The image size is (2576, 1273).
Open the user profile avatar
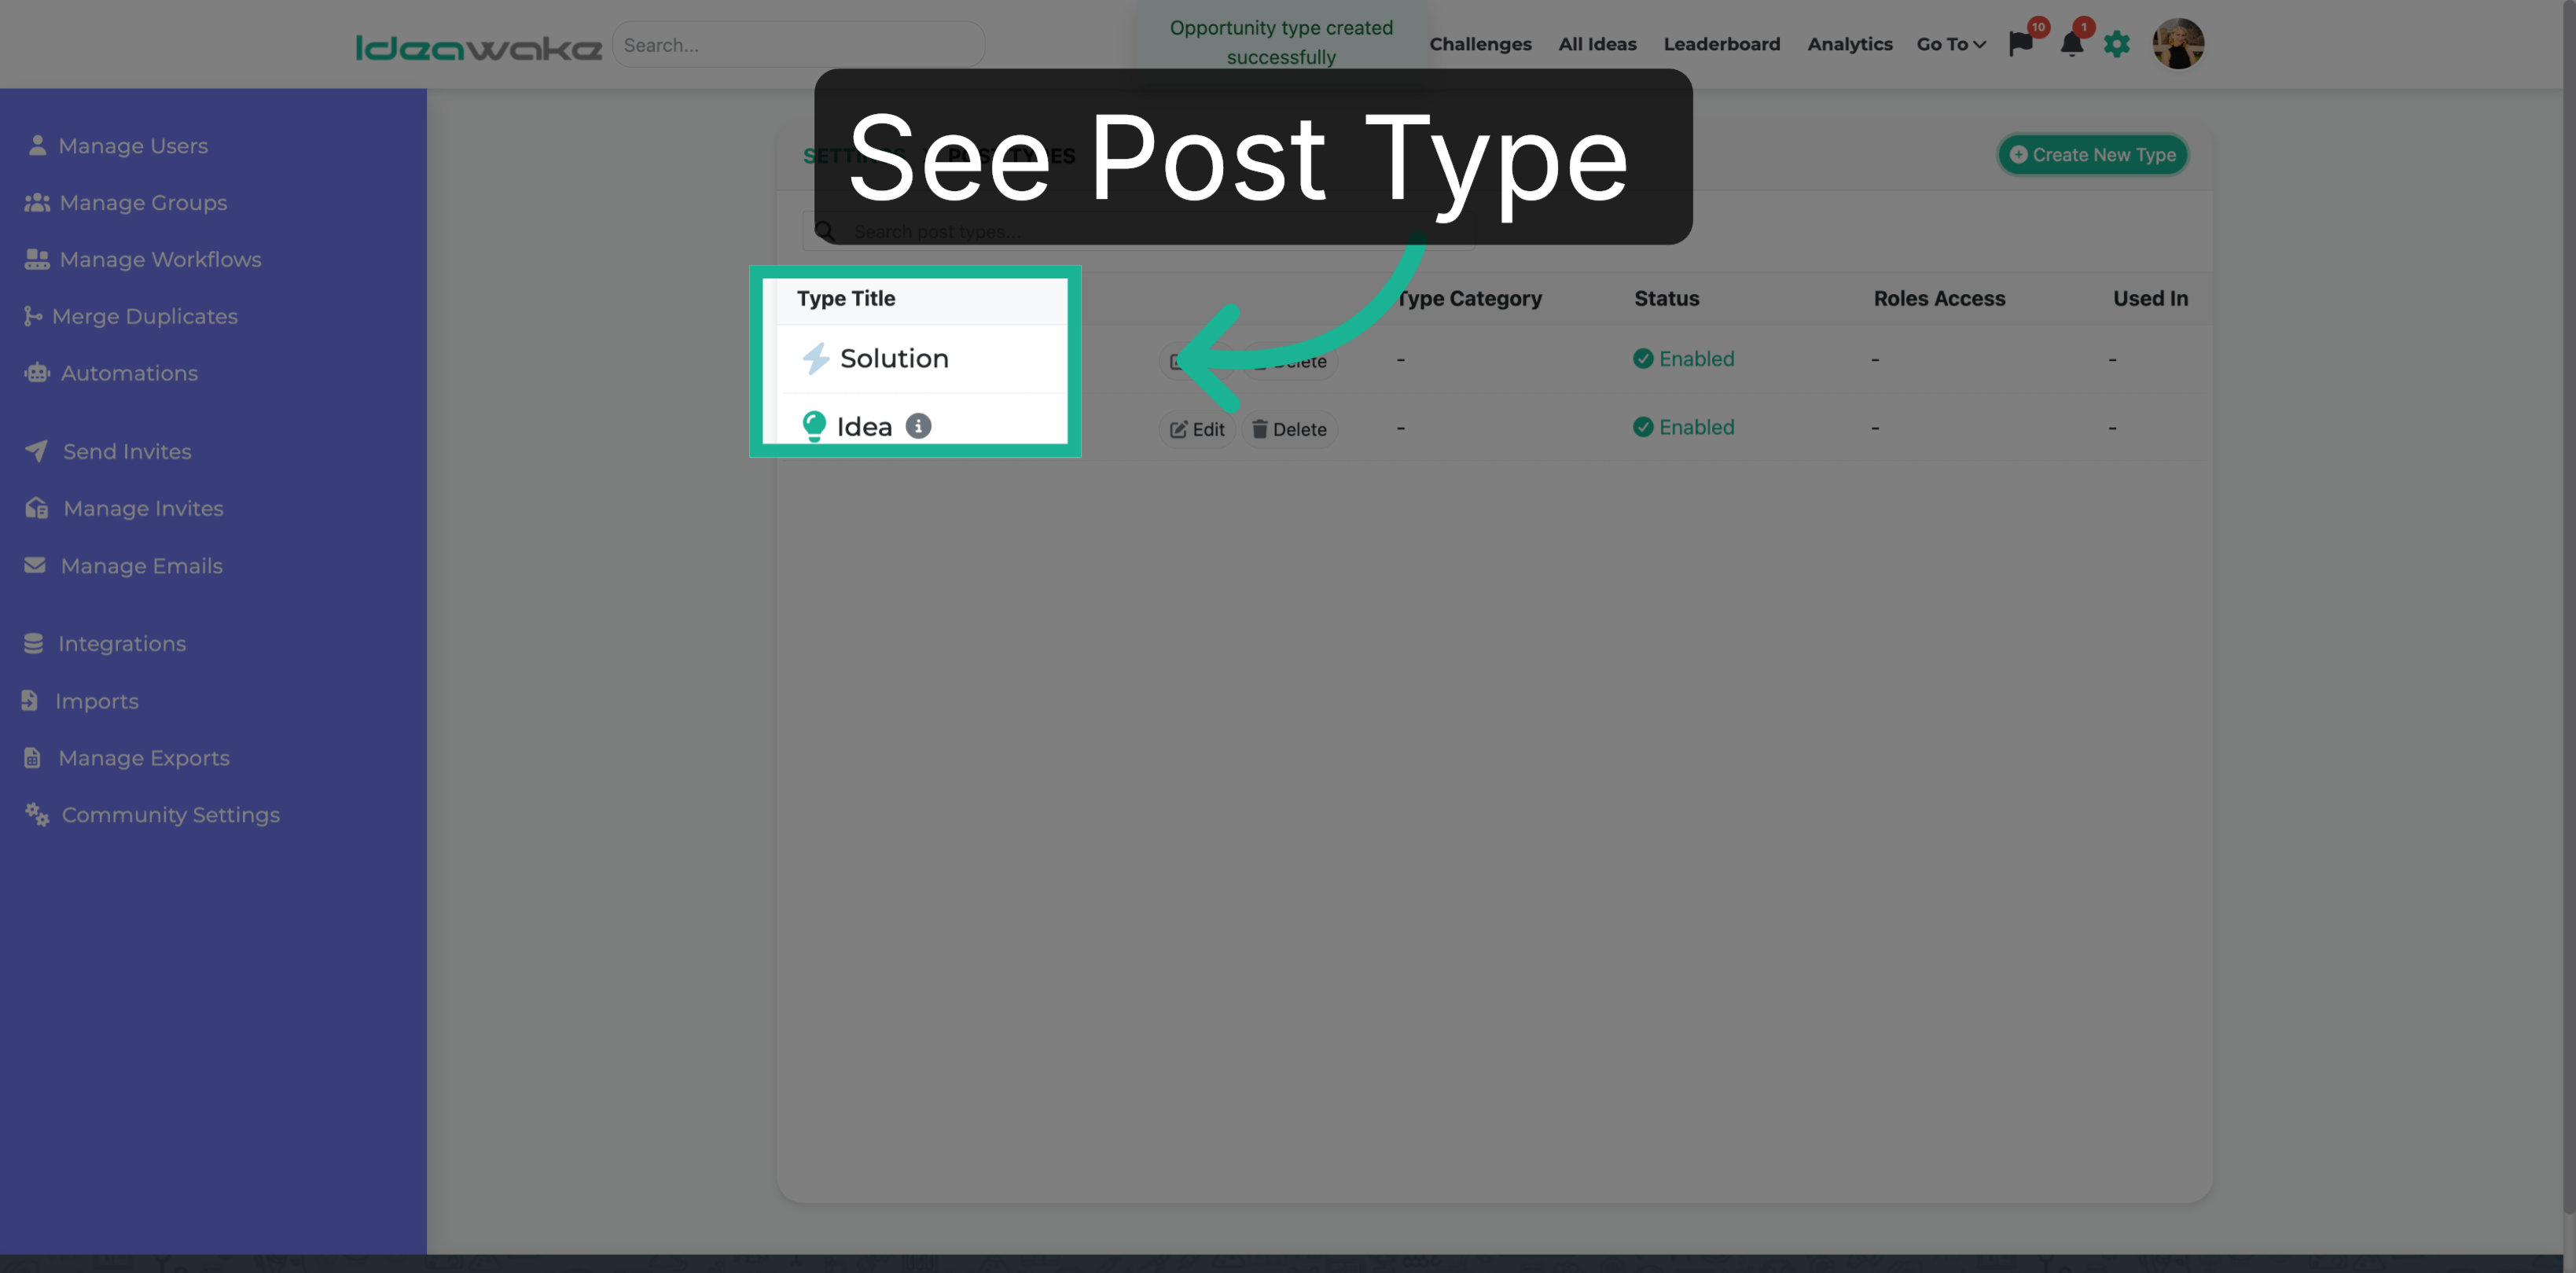tap(2178, 44)
